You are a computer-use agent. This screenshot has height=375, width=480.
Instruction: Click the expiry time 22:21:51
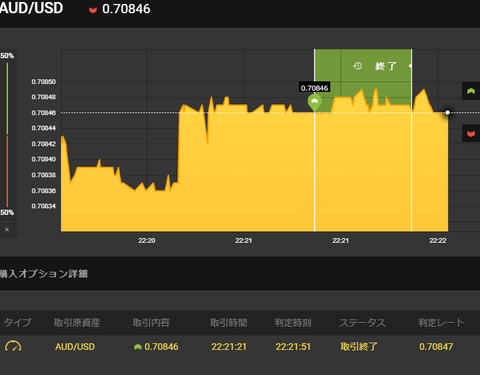[293, 347]
